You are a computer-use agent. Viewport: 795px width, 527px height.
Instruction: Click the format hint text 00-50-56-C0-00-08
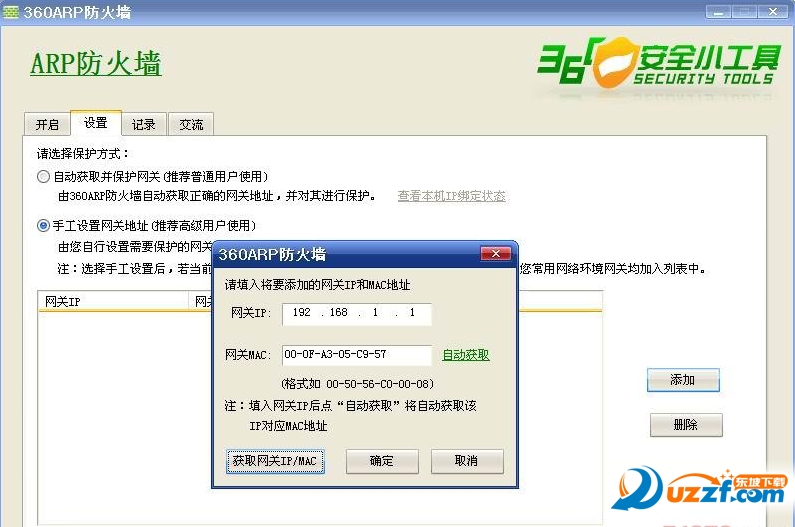pos(378,384)
